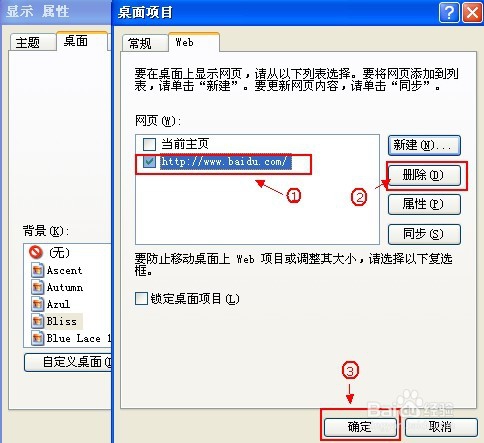The width and height of the screenshot is (484, 443).
Task: Click the (无) no-background icon
Action: pos(36,252)
